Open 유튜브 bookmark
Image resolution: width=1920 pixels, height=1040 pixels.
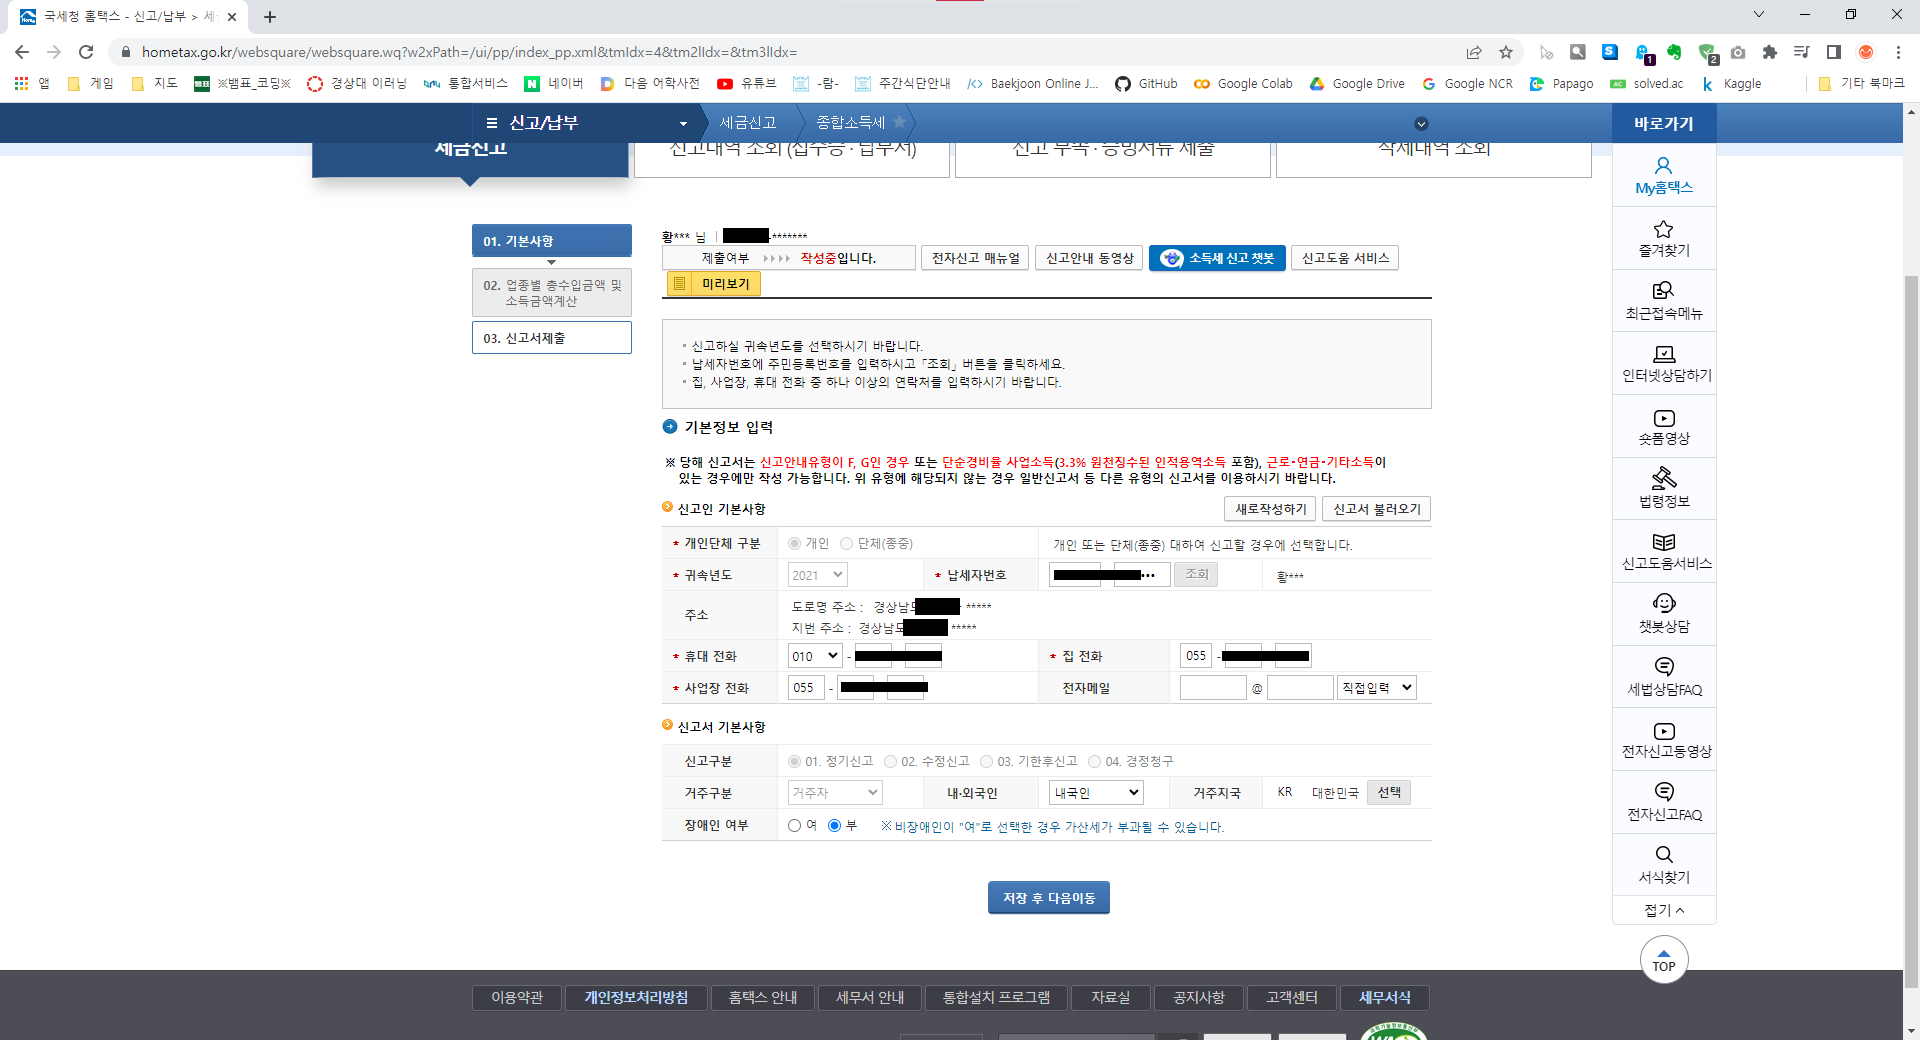tap(747, 84)
